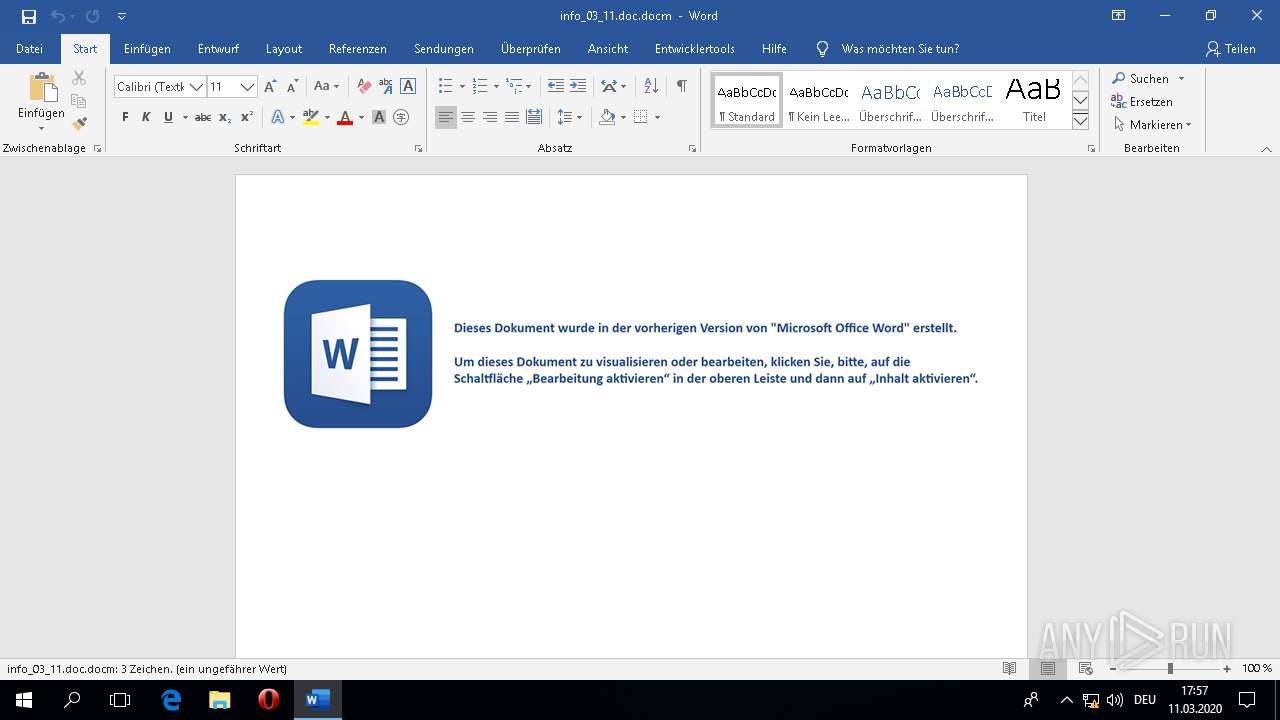Screen dimensions: 1280x720
Task: Insert a numbered list
Action: tap(480, 87)
